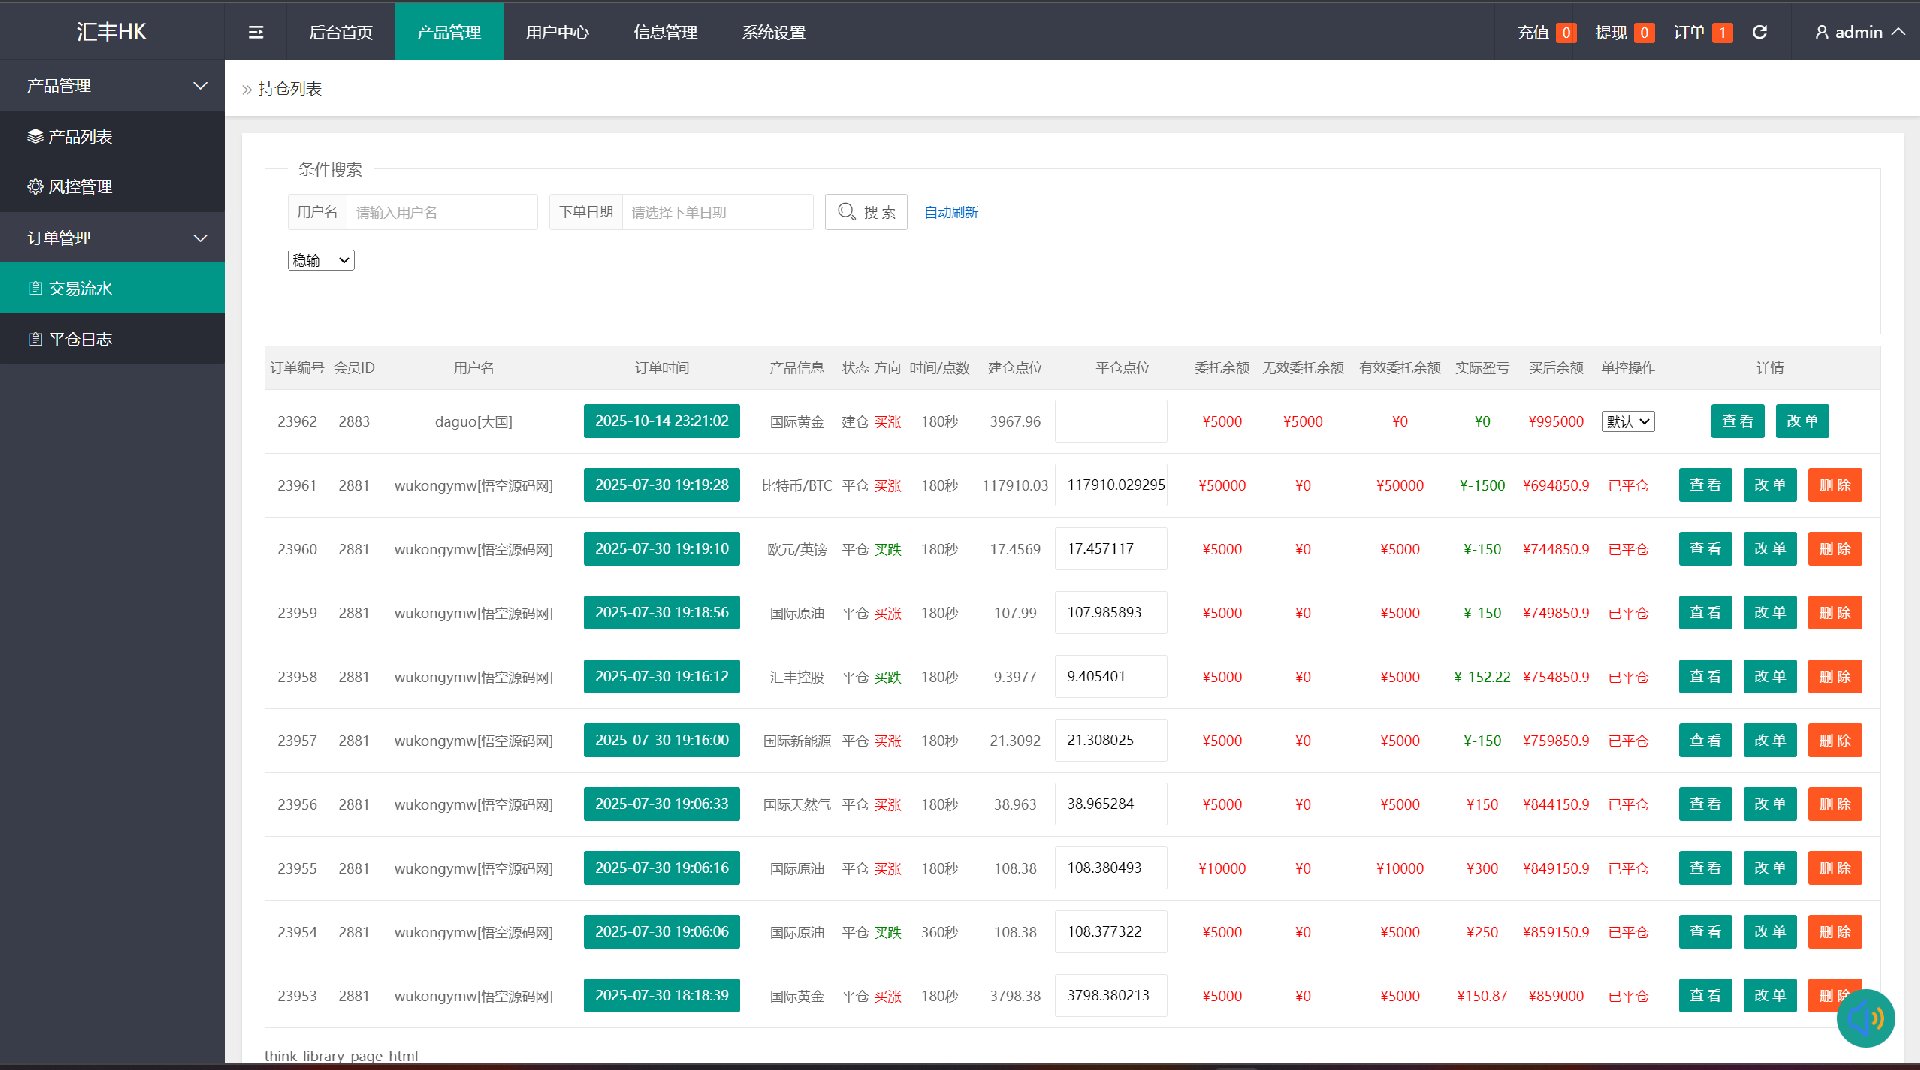The height and width of the screenshot is (1070, 1920).
Task: Click 改单 for order 23962
Action: click(1802, 422)
